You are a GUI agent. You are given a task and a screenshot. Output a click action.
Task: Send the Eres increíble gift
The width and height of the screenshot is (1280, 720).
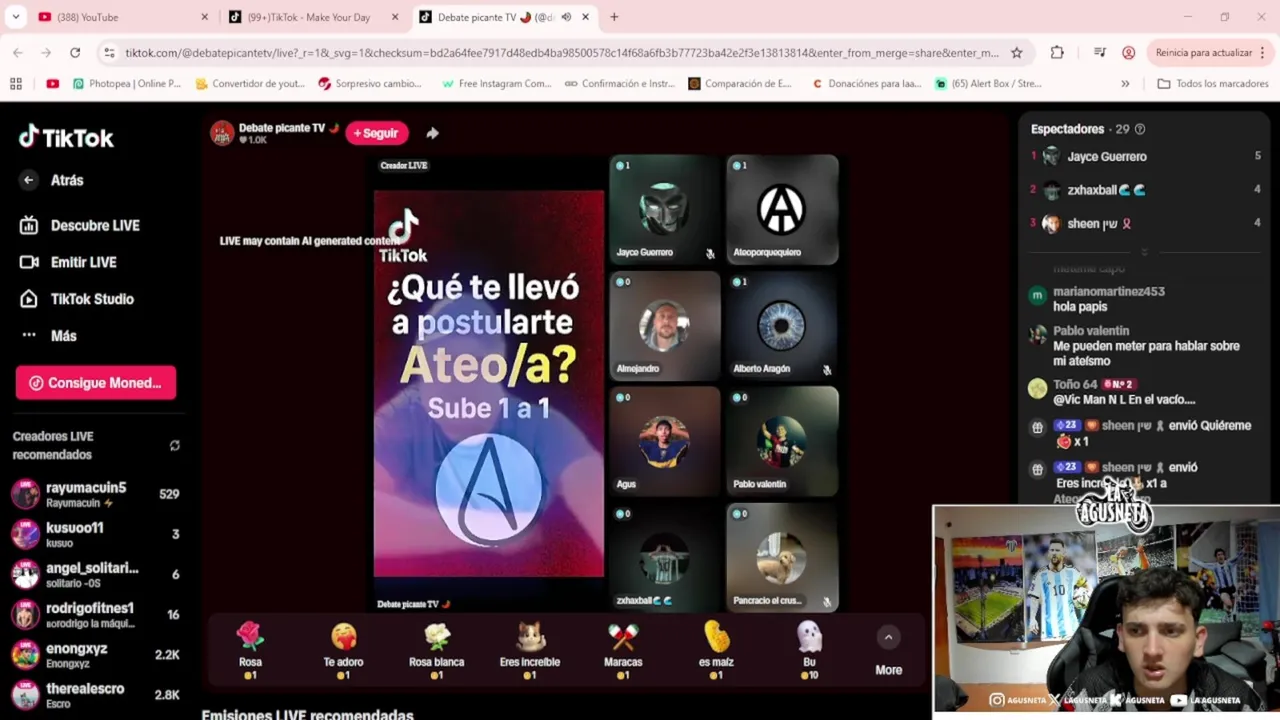click(530, 651)
